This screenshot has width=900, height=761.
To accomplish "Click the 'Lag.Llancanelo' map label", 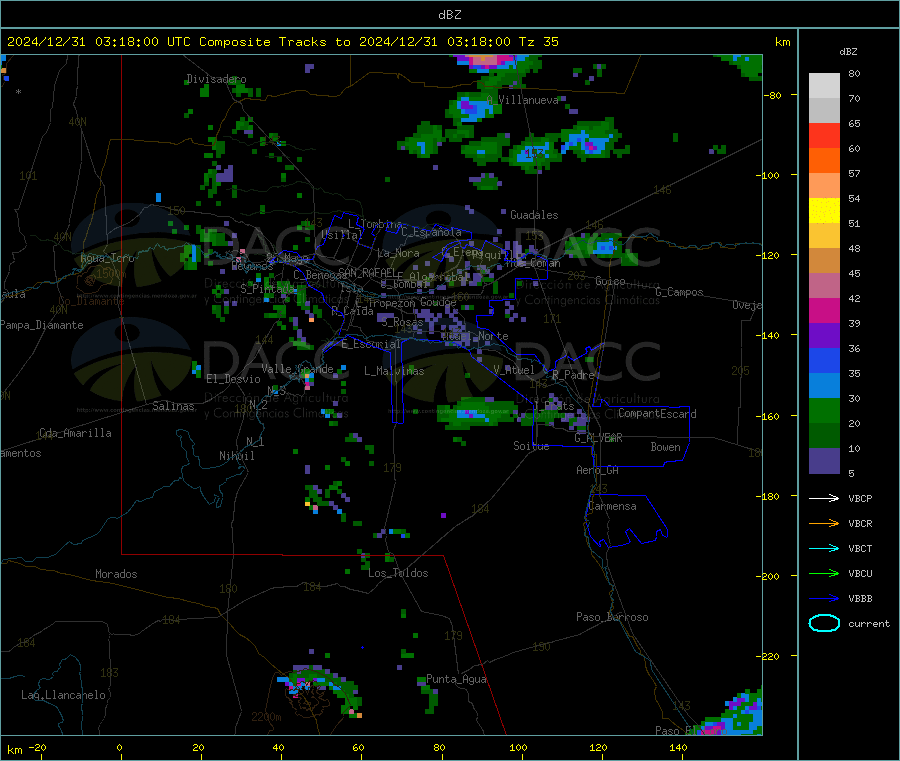I will coord(63,695).
